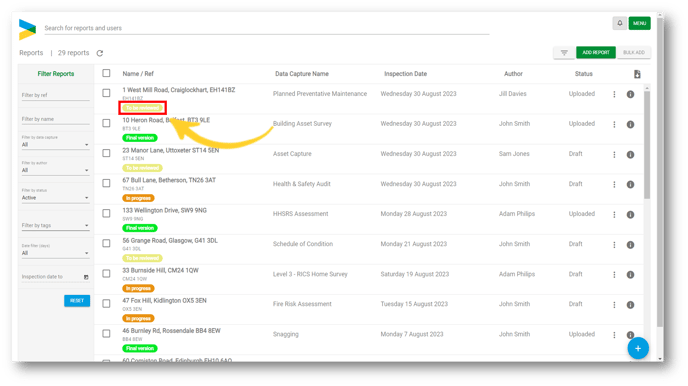Click the ADD REPORT button
The width and height of the screenshot is (688, 386).
coord(596,53)
